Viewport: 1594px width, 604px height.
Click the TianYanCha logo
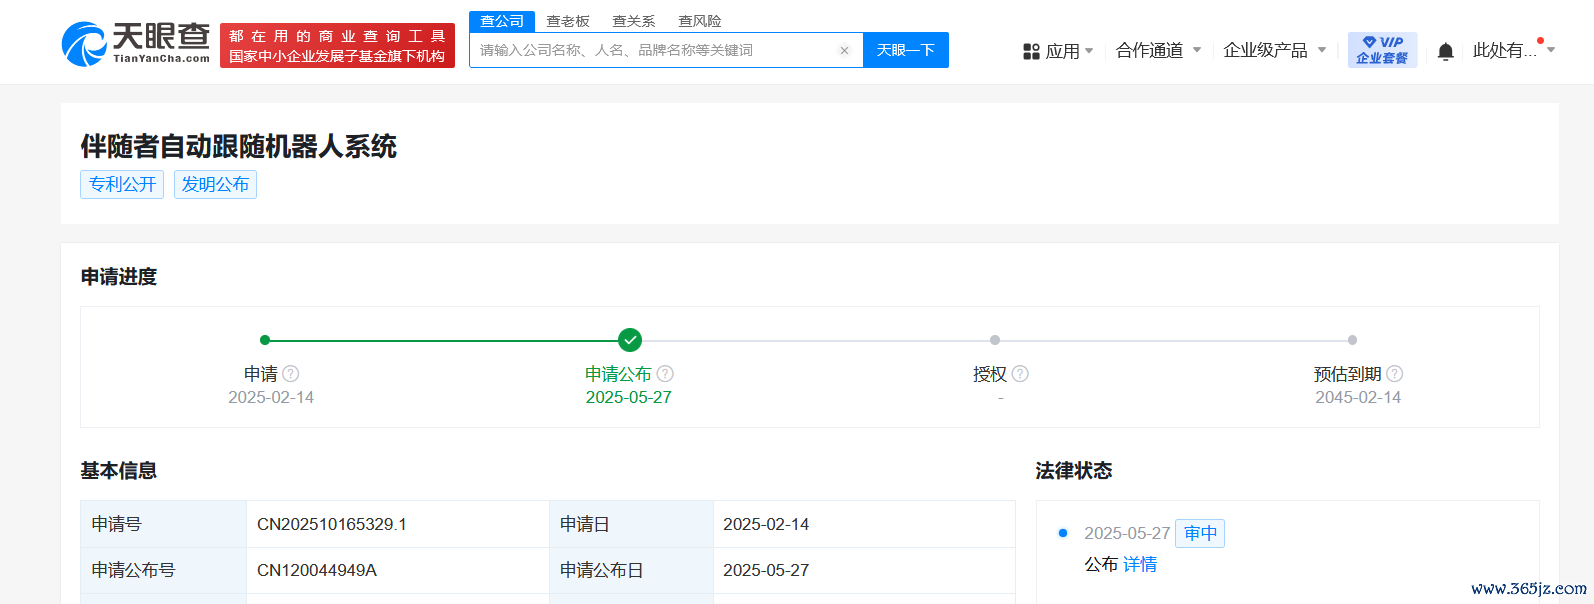[136, 44]
